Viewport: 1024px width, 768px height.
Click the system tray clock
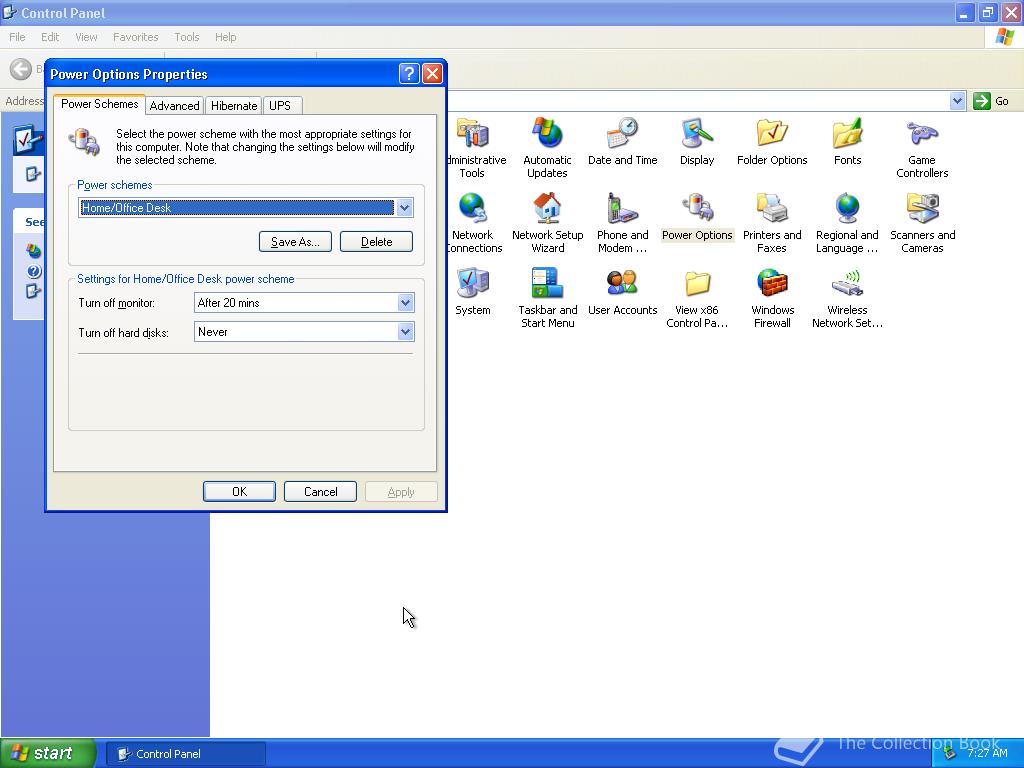tap(987, 753)
